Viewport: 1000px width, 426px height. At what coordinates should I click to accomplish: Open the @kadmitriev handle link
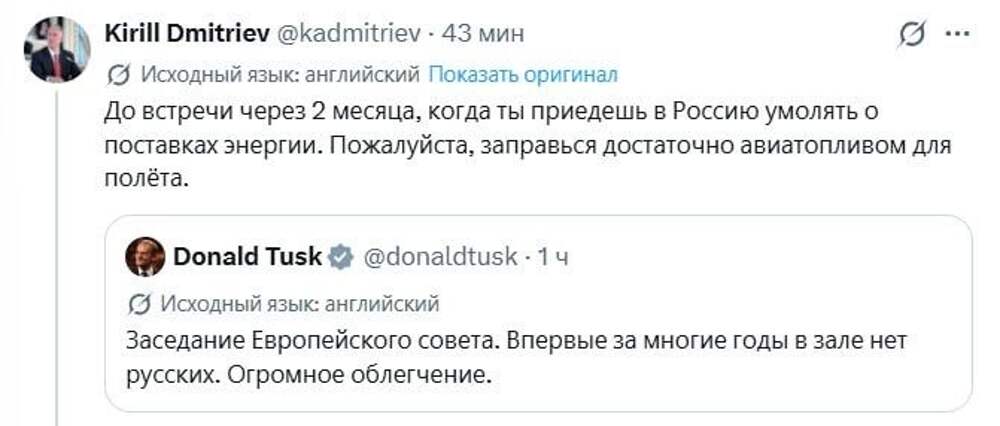click(x=343, y=34)
